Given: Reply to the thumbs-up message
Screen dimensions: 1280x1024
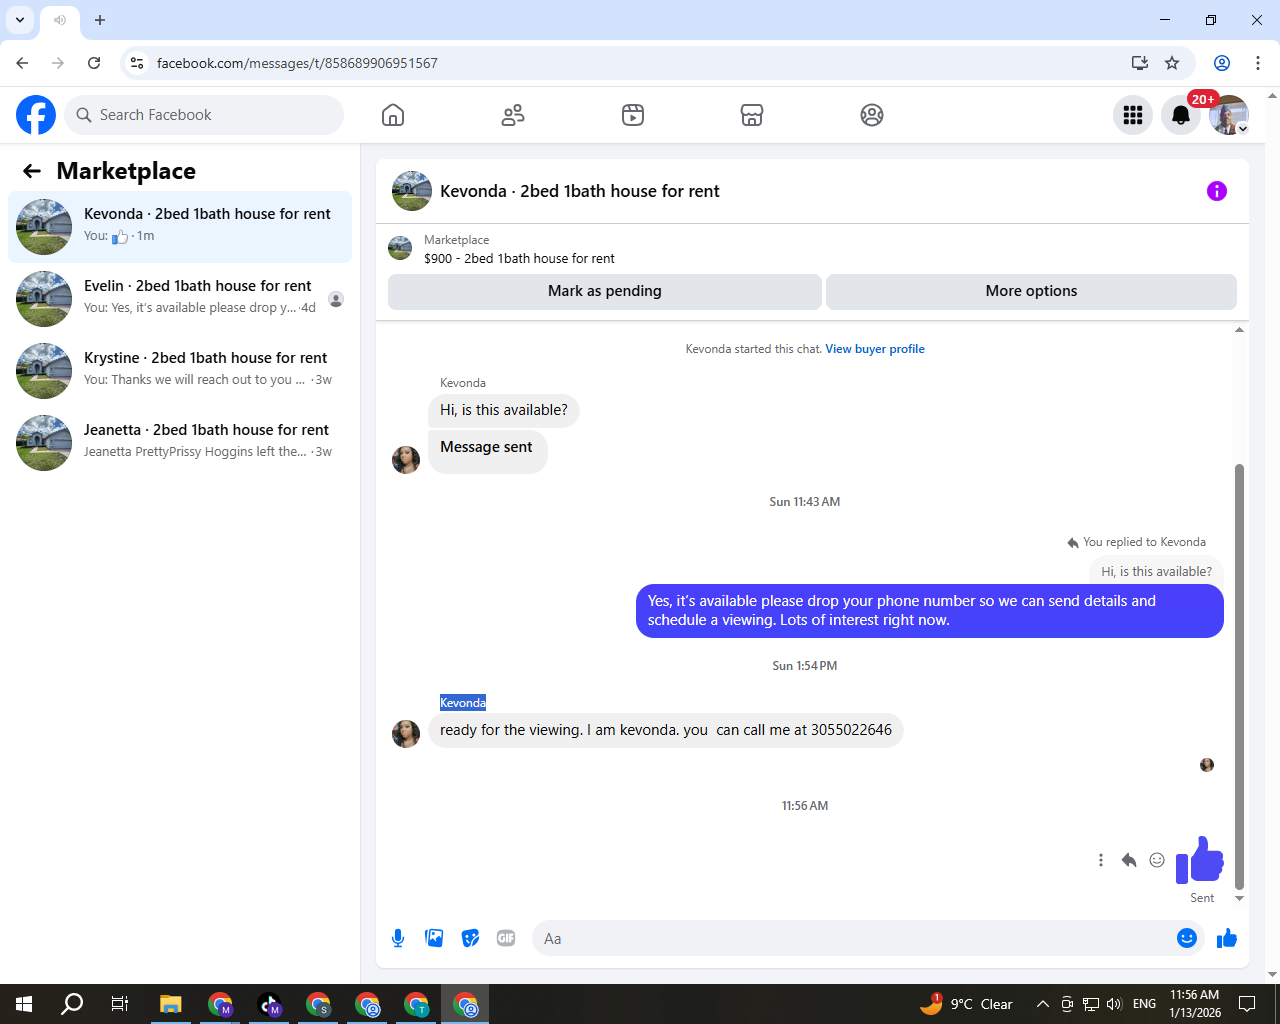Looking at the screenshot, I should tap(1129, 860).
